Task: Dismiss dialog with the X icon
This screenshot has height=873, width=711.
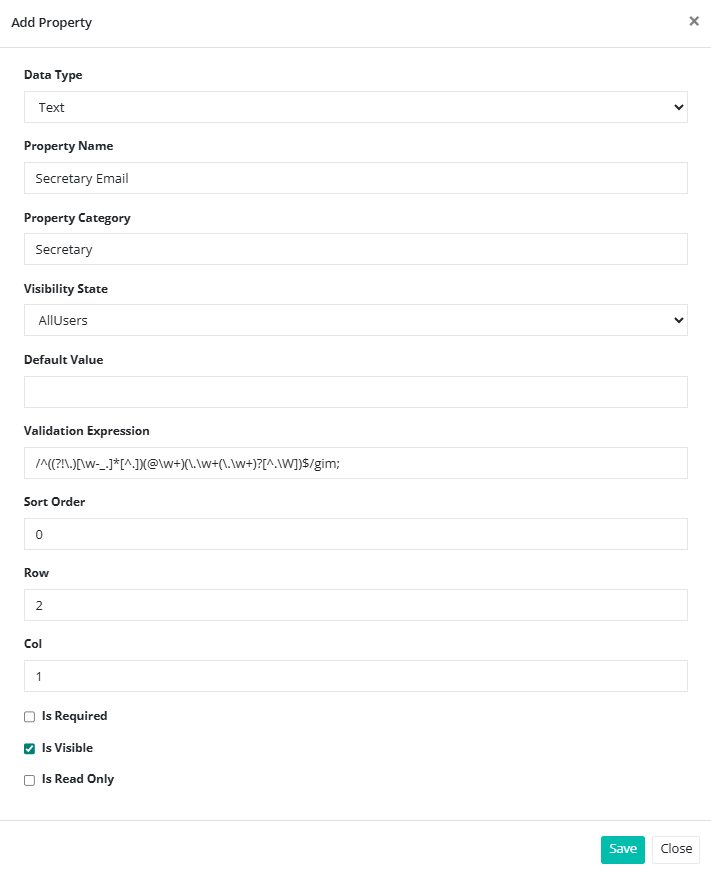Action: (694, 21)
